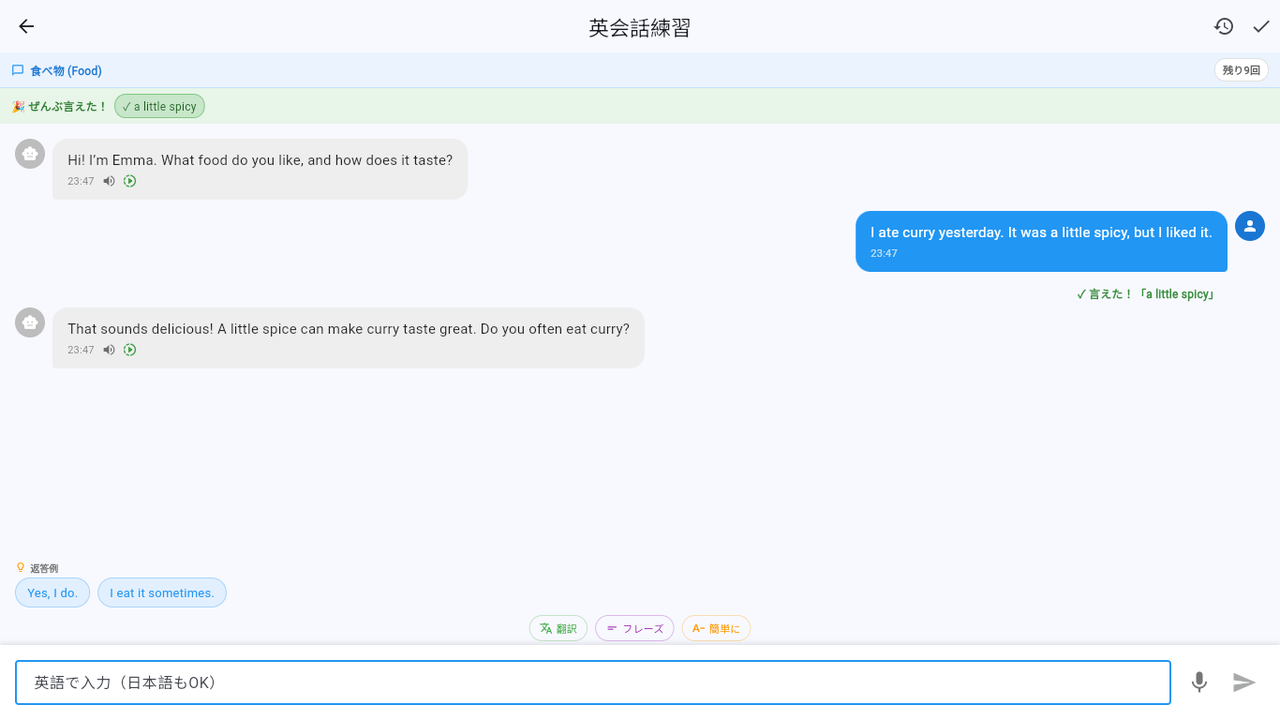
Task: Click the robot avatar beside 'That sounds delicious'
Action: [x=30, y=322]
